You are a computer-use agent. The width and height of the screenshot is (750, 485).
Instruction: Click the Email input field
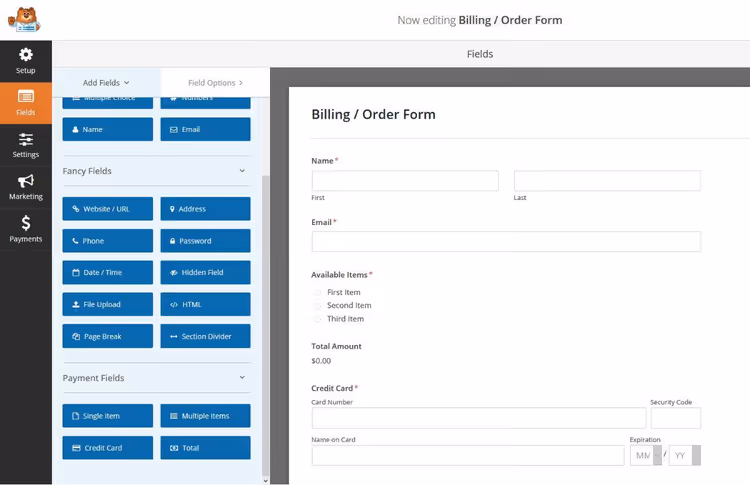[x=506, y=242]
